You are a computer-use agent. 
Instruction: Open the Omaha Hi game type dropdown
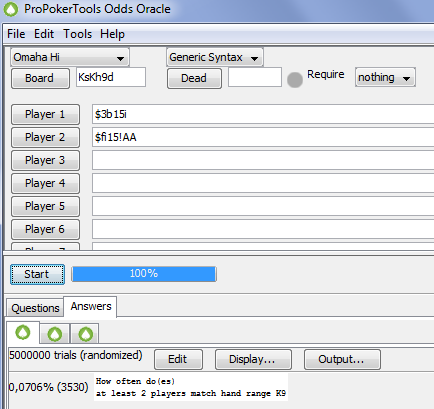(70, 57)
